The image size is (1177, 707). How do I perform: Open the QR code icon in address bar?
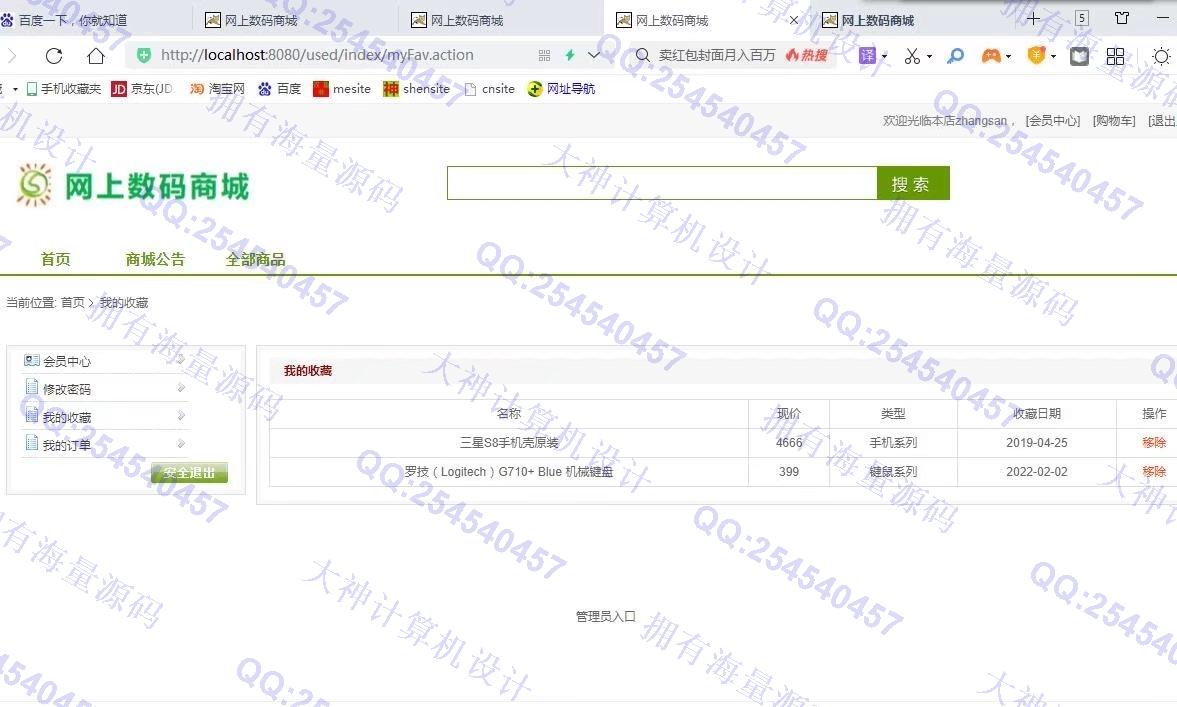tap(544, 55)
